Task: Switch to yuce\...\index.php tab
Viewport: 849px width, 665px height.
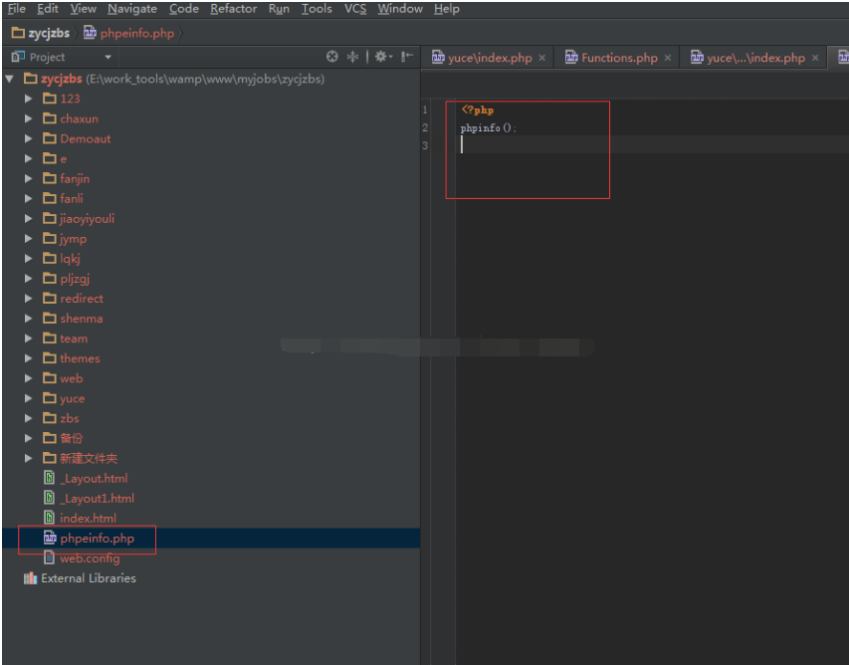Action: (x=755, y=57)
